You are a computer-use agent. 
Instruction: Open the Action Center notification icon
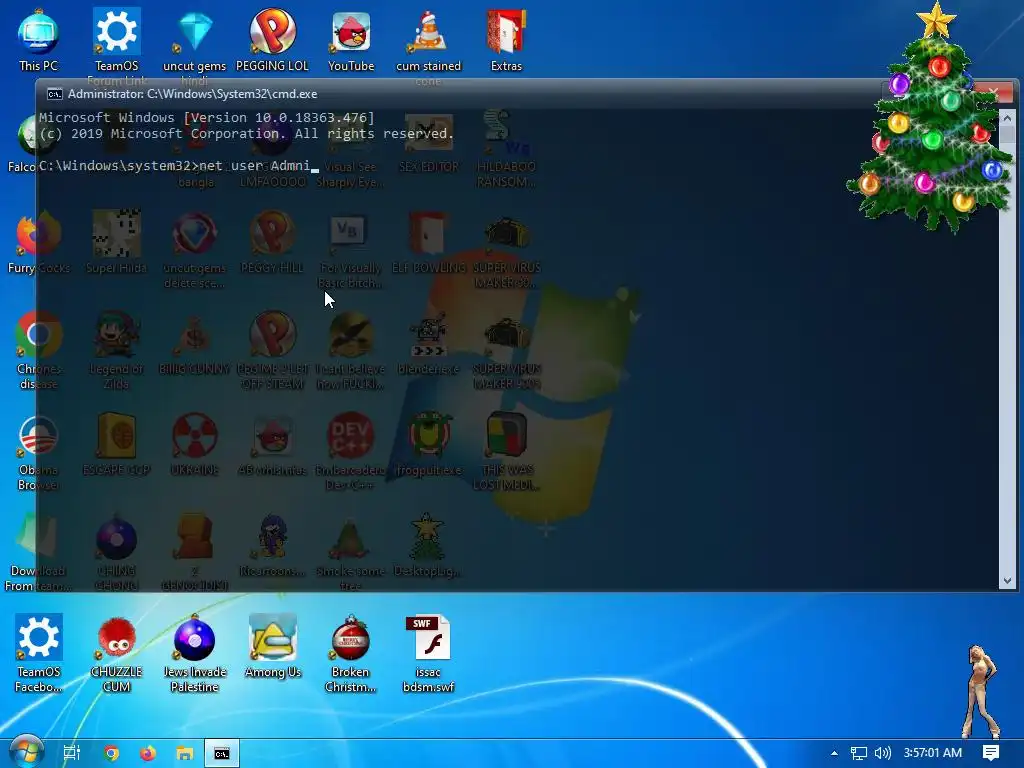pos(991,753)
